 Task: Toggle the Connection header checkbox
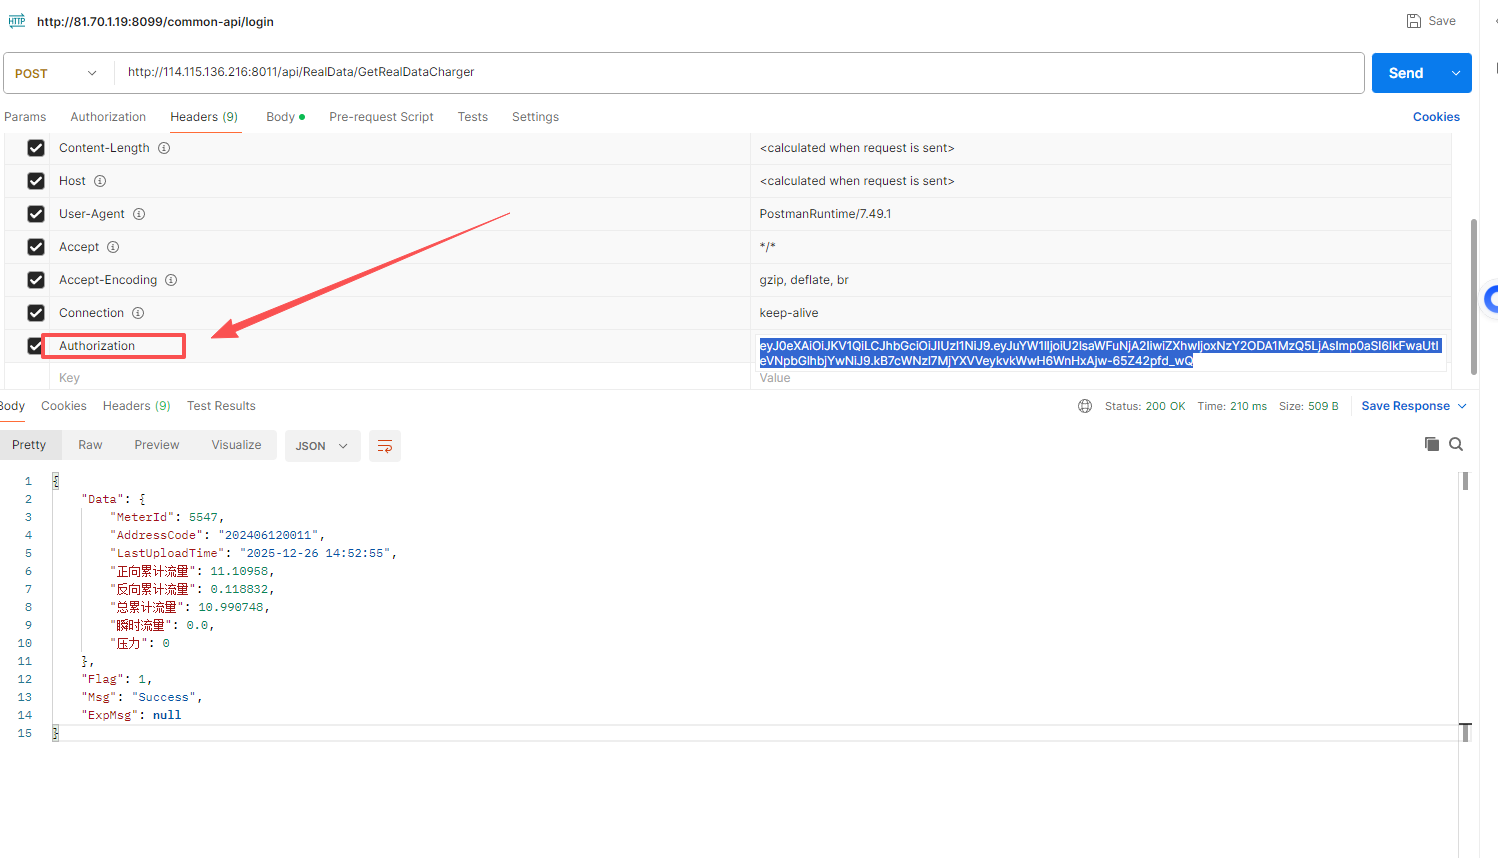pos(36,313)
